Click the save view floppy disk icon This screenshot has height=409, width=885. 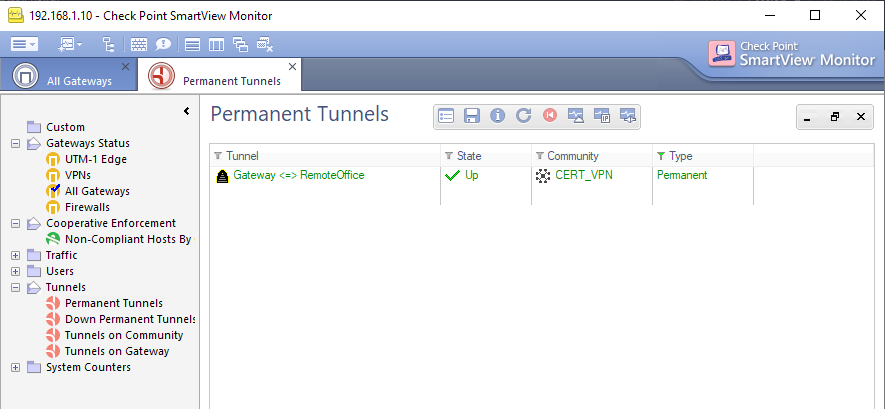click(x=471, y=116)
